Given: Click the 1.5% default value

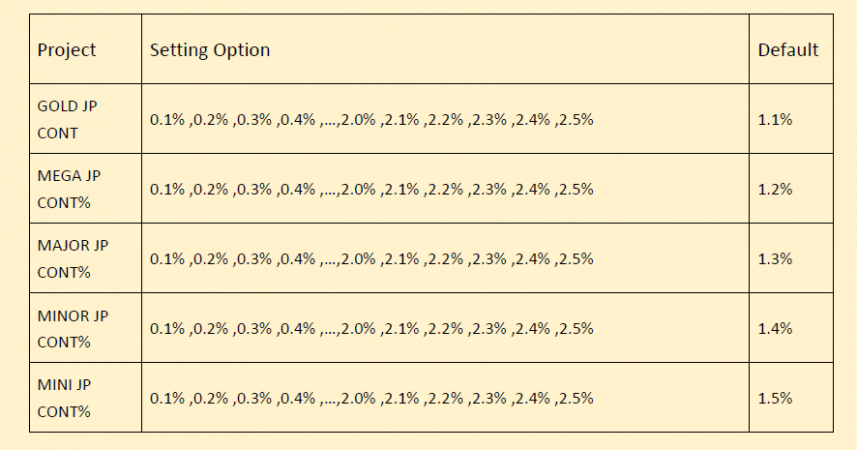Looking at the screenshot, I should (x=775, y=398).
